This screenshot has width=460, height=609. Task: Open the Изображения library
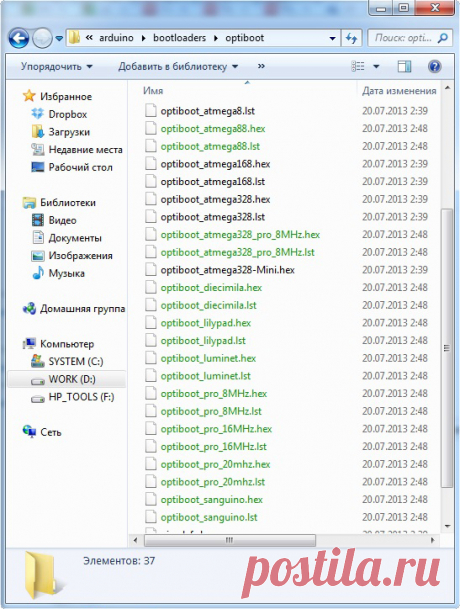coord(80,256)
